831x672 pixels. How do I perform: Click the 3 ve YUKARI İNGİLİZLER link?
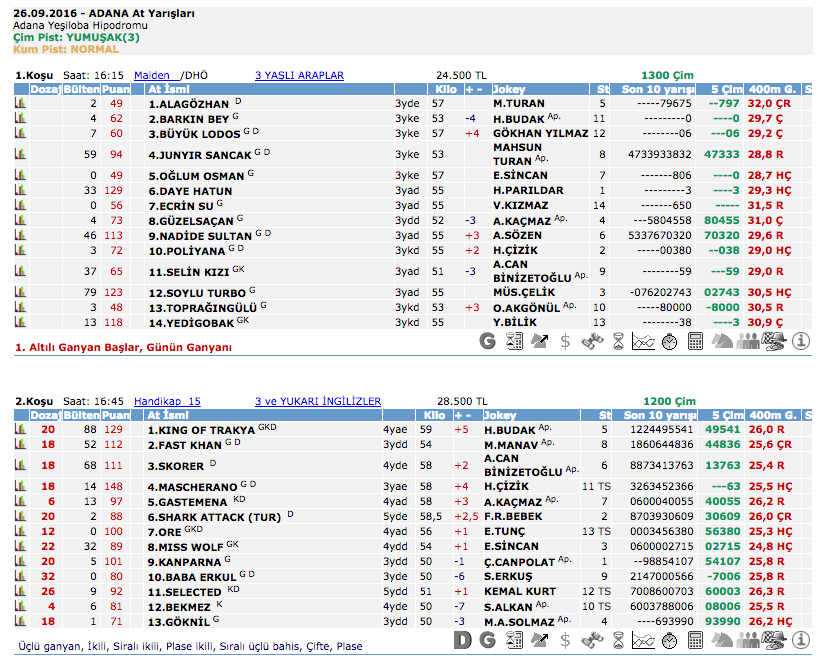tap(317, 401)
